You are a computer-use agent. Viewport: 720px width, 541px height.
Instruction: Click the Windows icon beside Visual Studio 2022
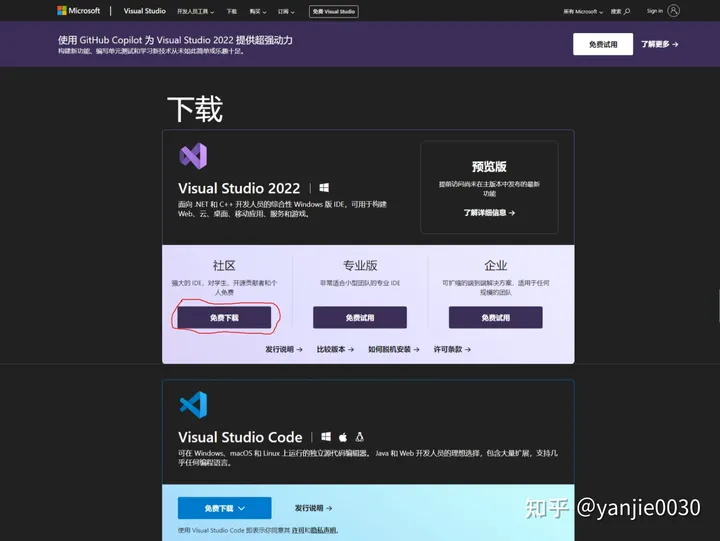324,188
